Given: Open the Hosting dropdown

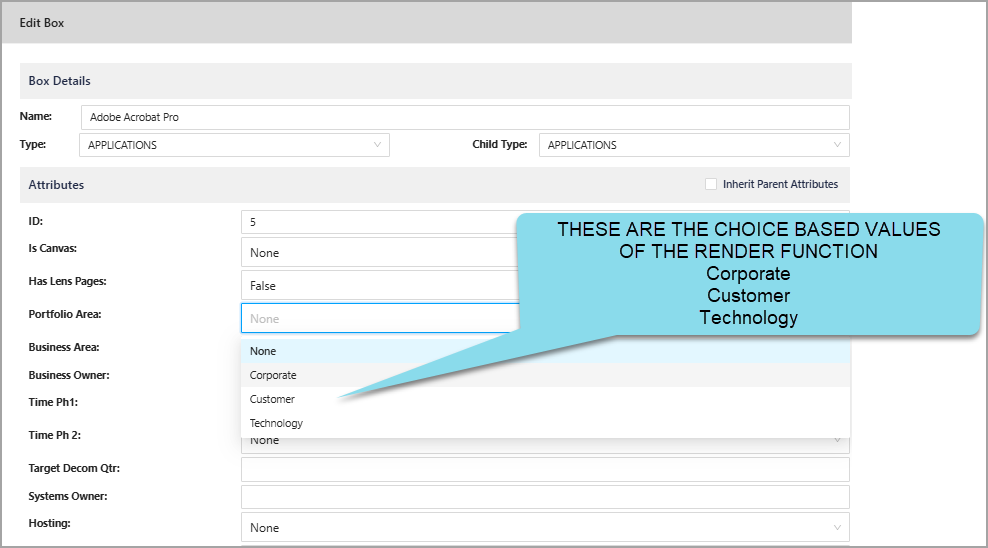Looking at the screenshot, I should 545,527.
